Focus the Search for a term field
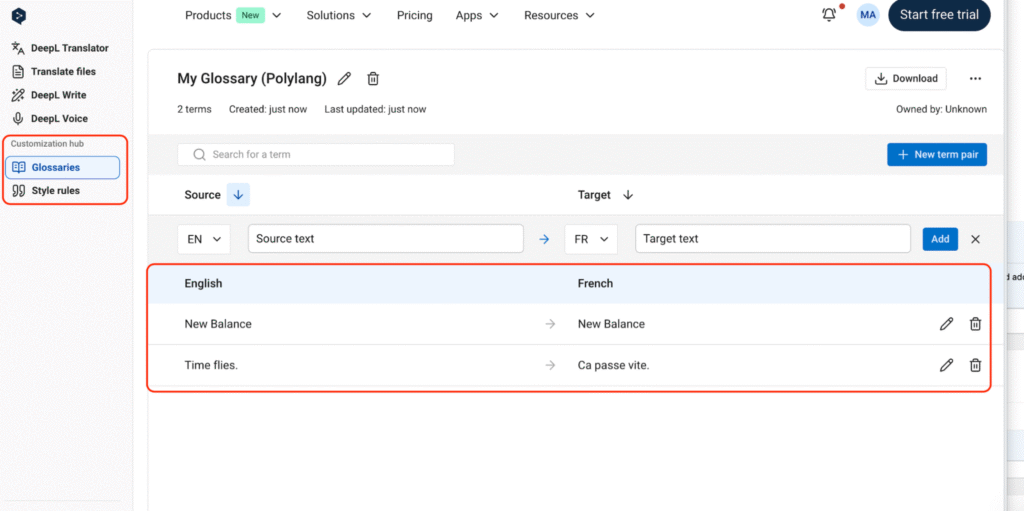The height and width of the screenshot is (511, 1024). point(316,155)
